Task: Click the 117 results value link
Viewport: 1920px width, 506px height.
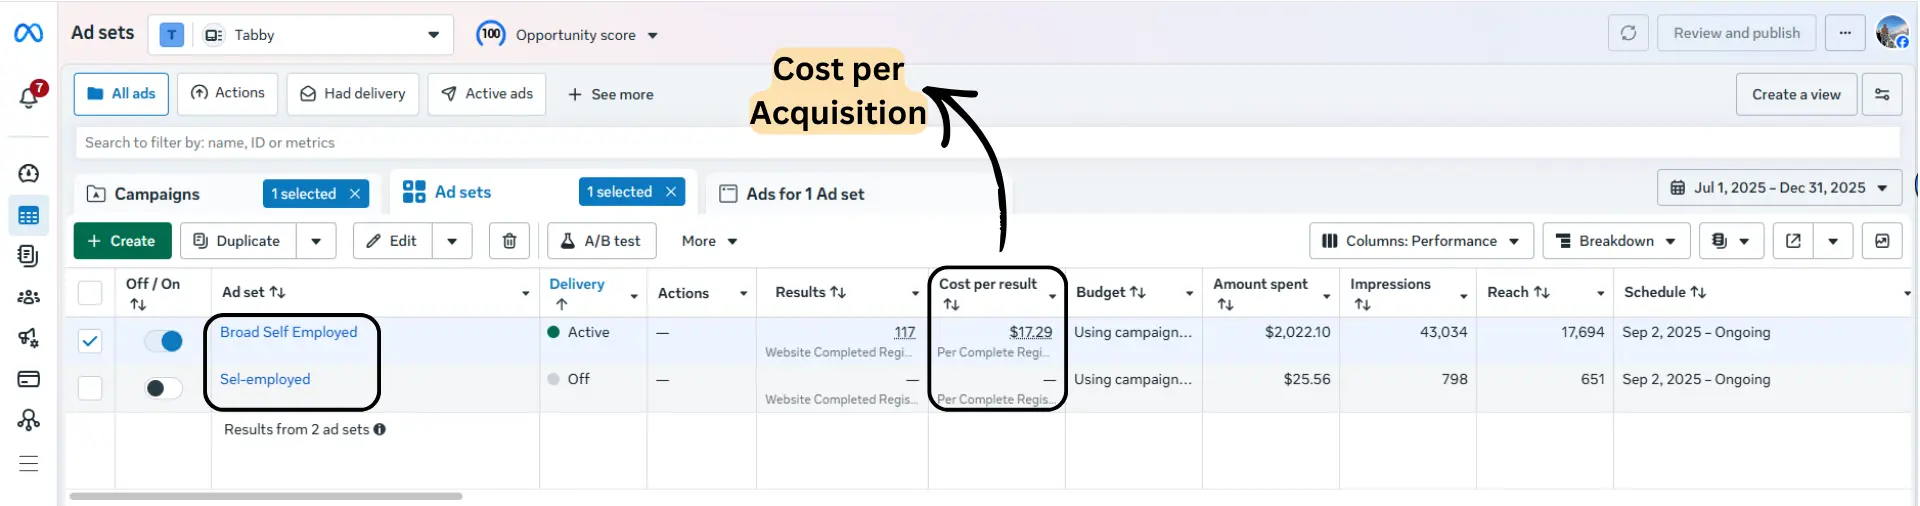Action: pyautogui.click(x=904, y=332)
